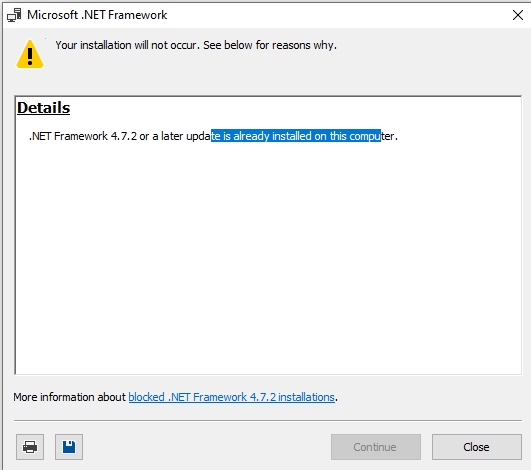
Task: Close the dialog with the title bar X
Action: (518, 15)
